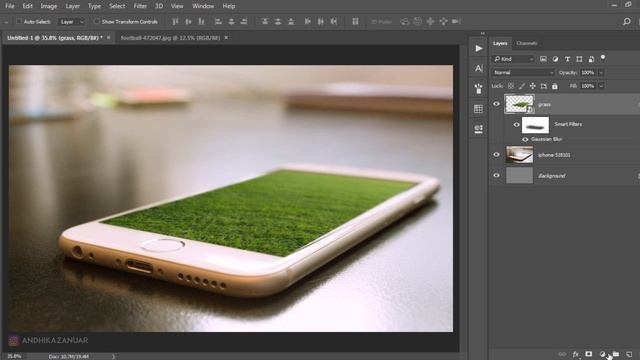The width and height of the screenshot is (640, 360).
Task: Select the iphone layer thumbnail
Action: [519, 155]
